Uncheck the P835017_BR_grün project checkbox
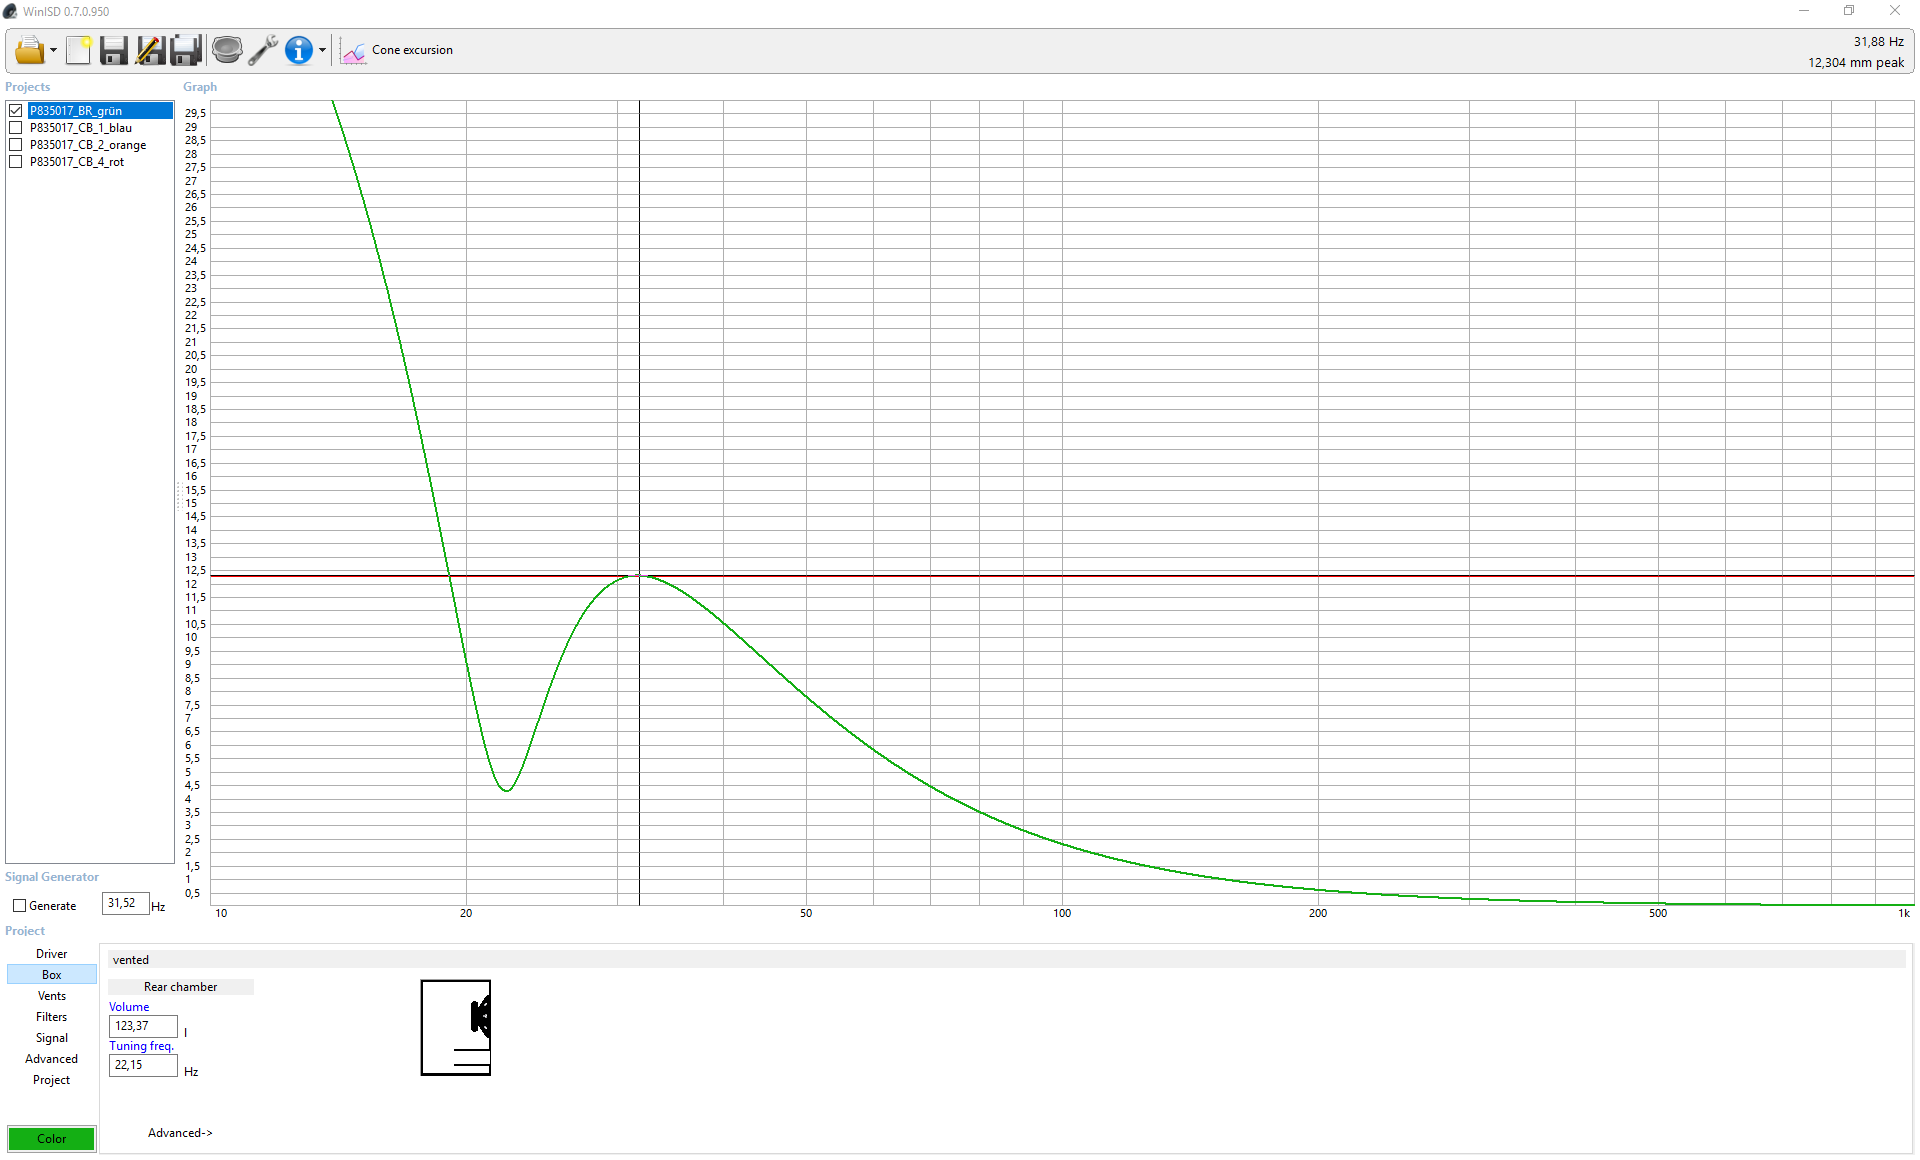 point(16,111)
